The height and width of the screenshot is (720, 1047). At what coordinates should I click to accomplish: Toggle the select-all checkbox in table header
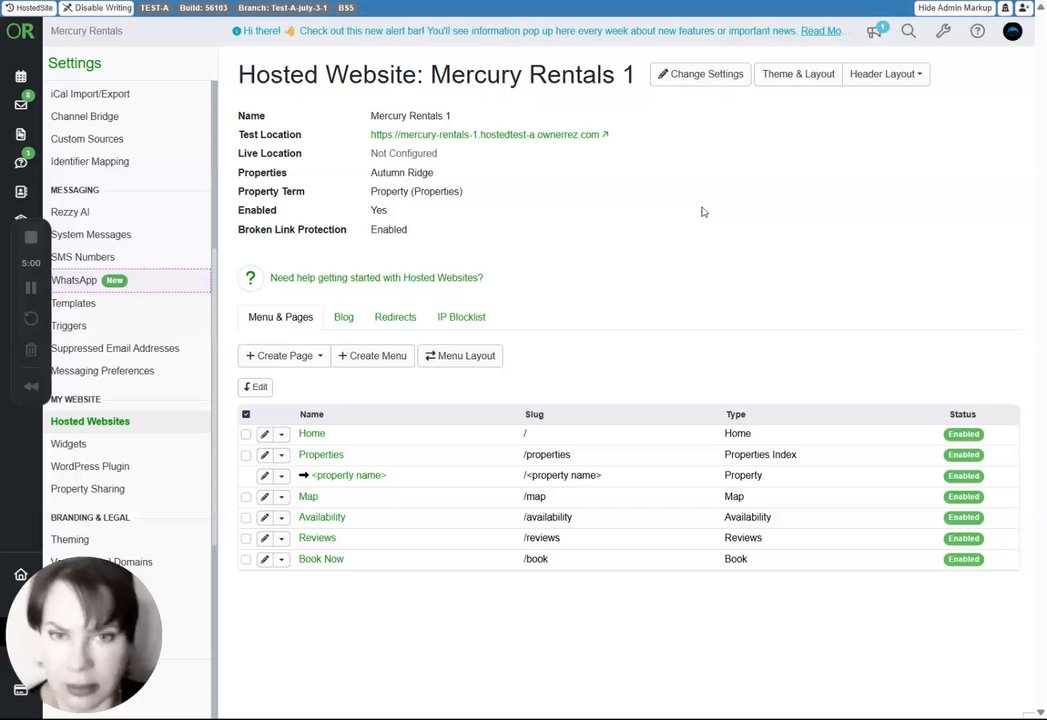pyautogui.click(x=246, y=414)
